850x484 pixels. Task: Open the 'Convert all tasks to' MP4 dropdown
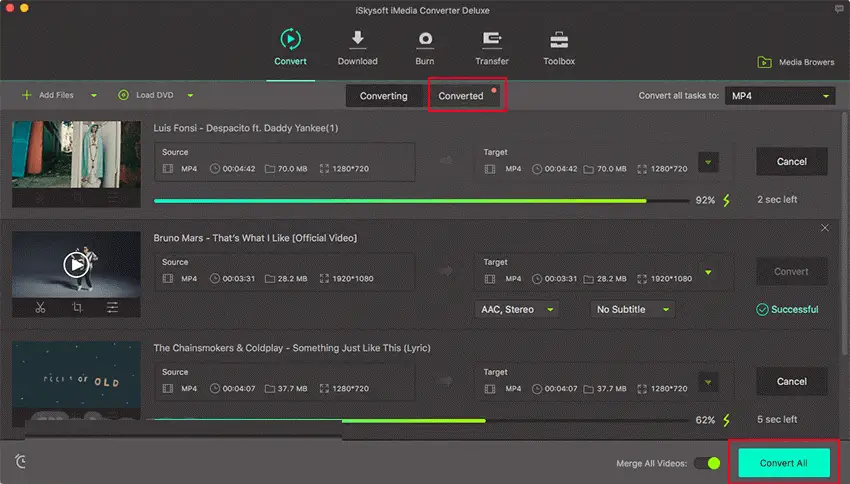tap(780, 96)
